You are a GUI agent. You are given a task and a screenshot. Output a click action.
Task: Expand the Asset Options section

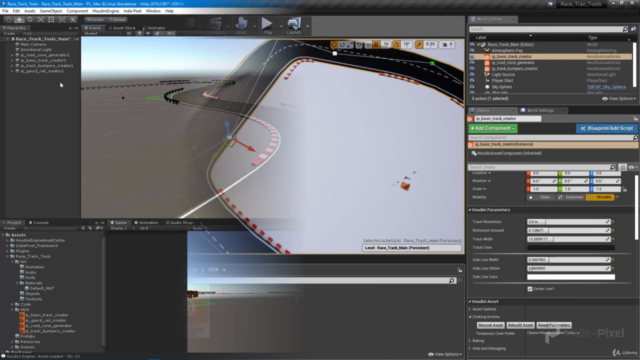470,309
